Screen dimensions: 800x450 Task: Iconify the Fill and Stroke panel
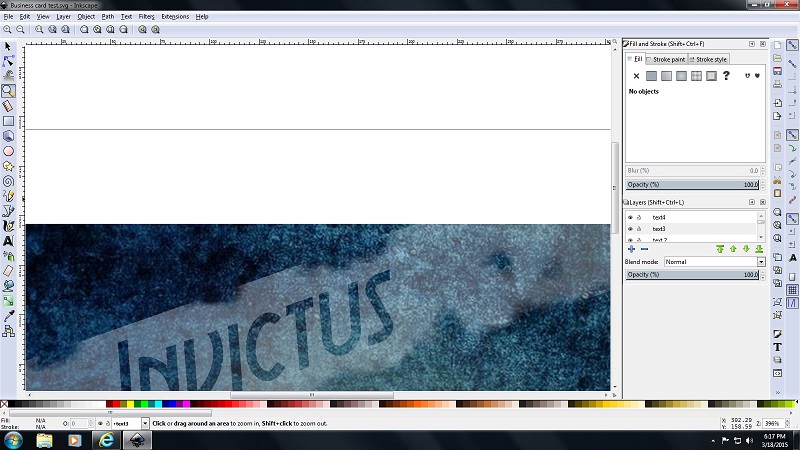click(752, 44)
